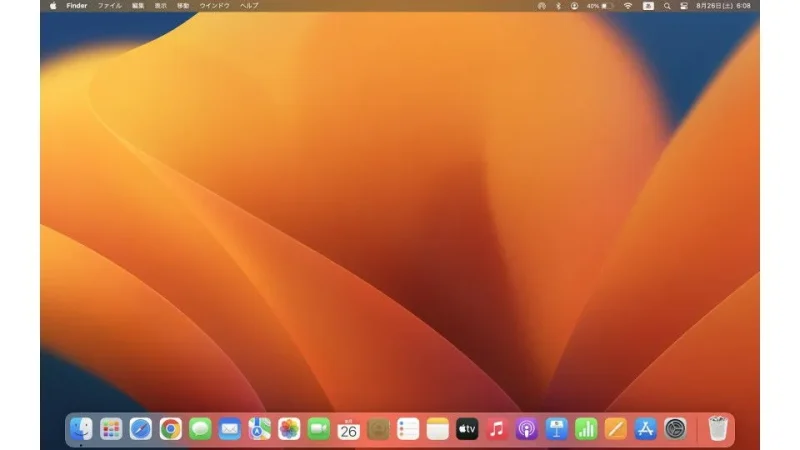Open the ウインドウ menu
This screenshot has width=800, height=450.
(213, 5)
